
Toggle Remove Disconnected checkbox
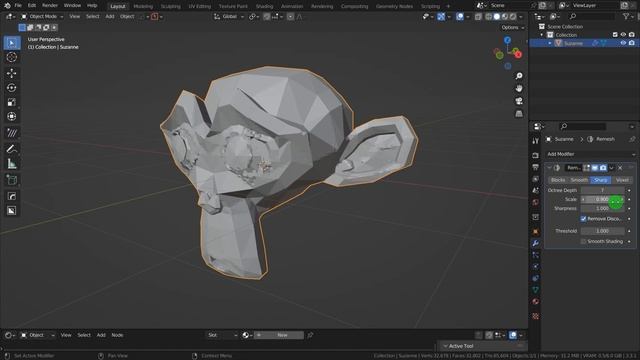583,219
